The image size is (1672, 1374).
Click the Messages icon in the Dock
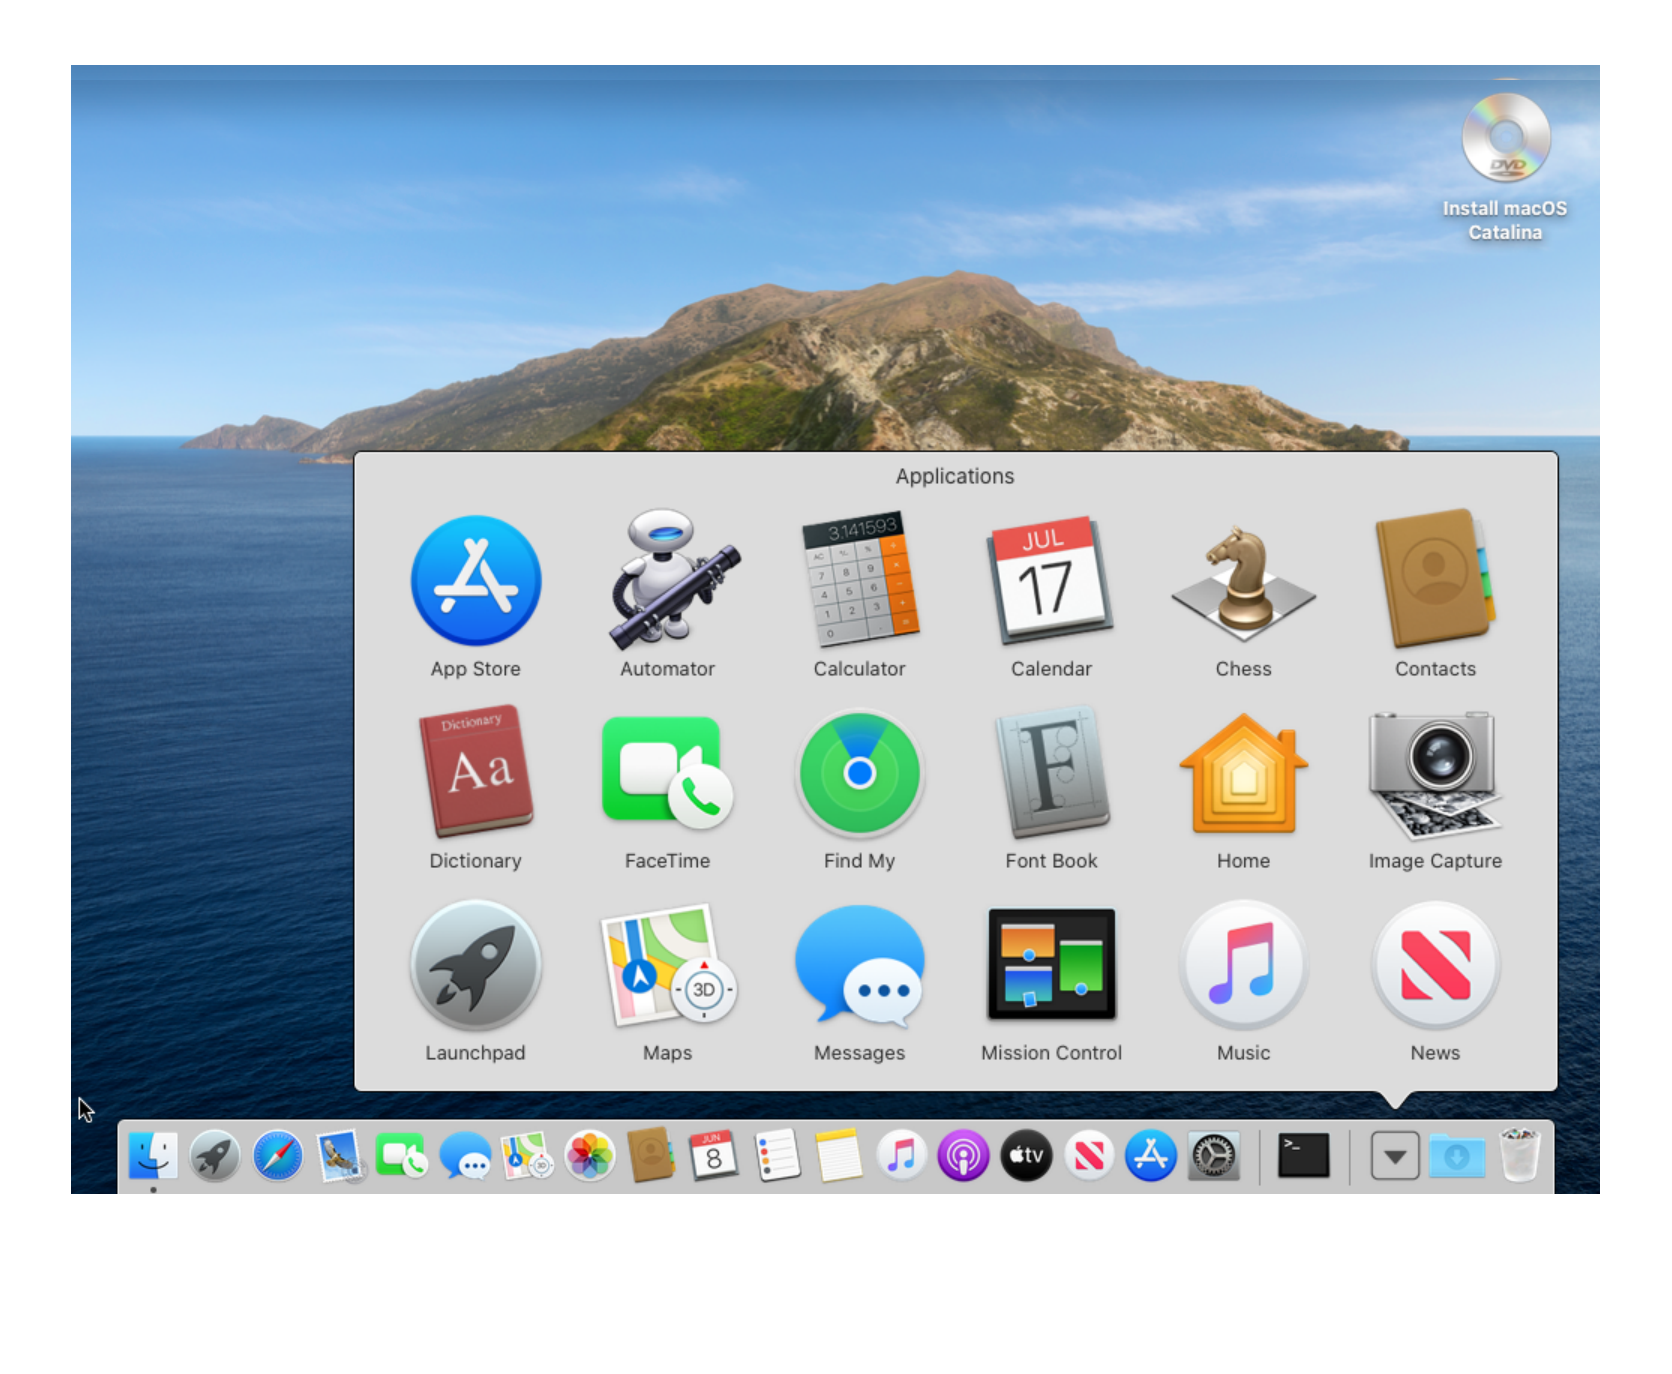pyautogui.click(x=465, y=1156)
